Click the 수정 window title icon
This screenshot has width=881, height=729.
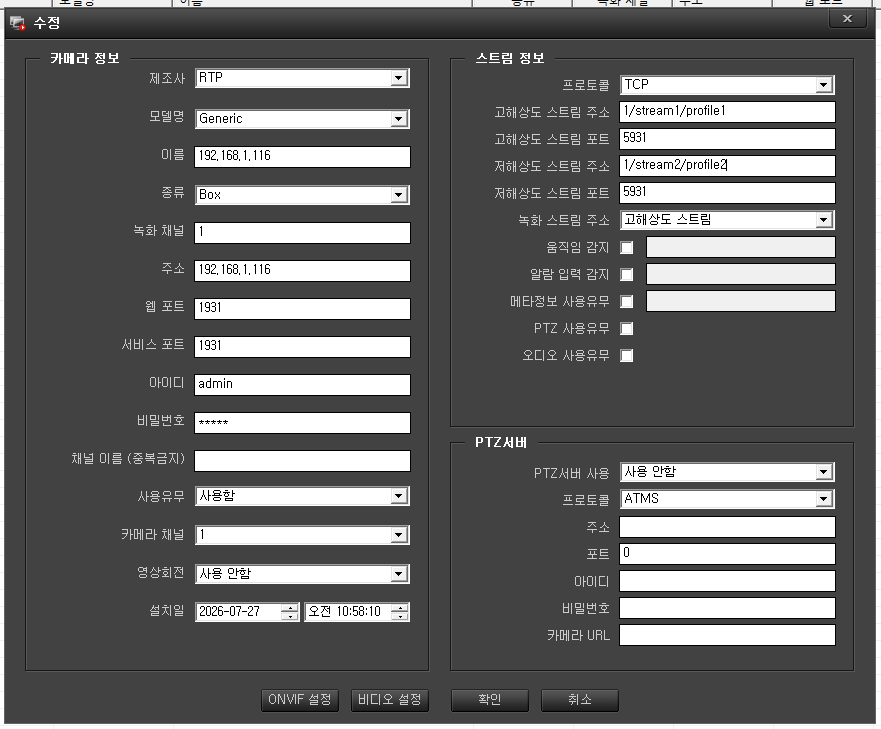coord(17,23)
